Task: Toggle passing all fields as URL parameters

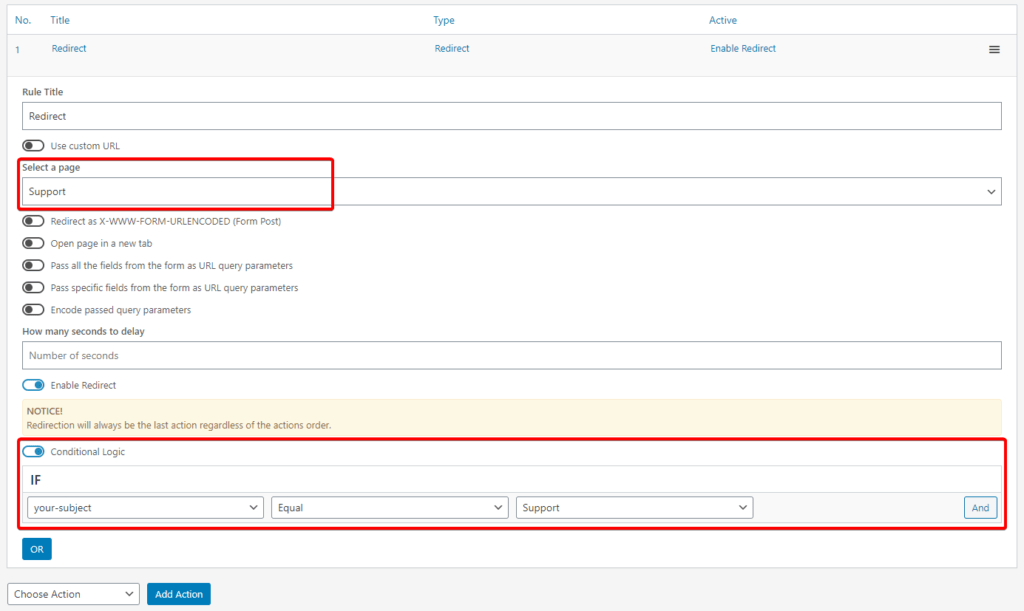Action: (x=33, y=265)
